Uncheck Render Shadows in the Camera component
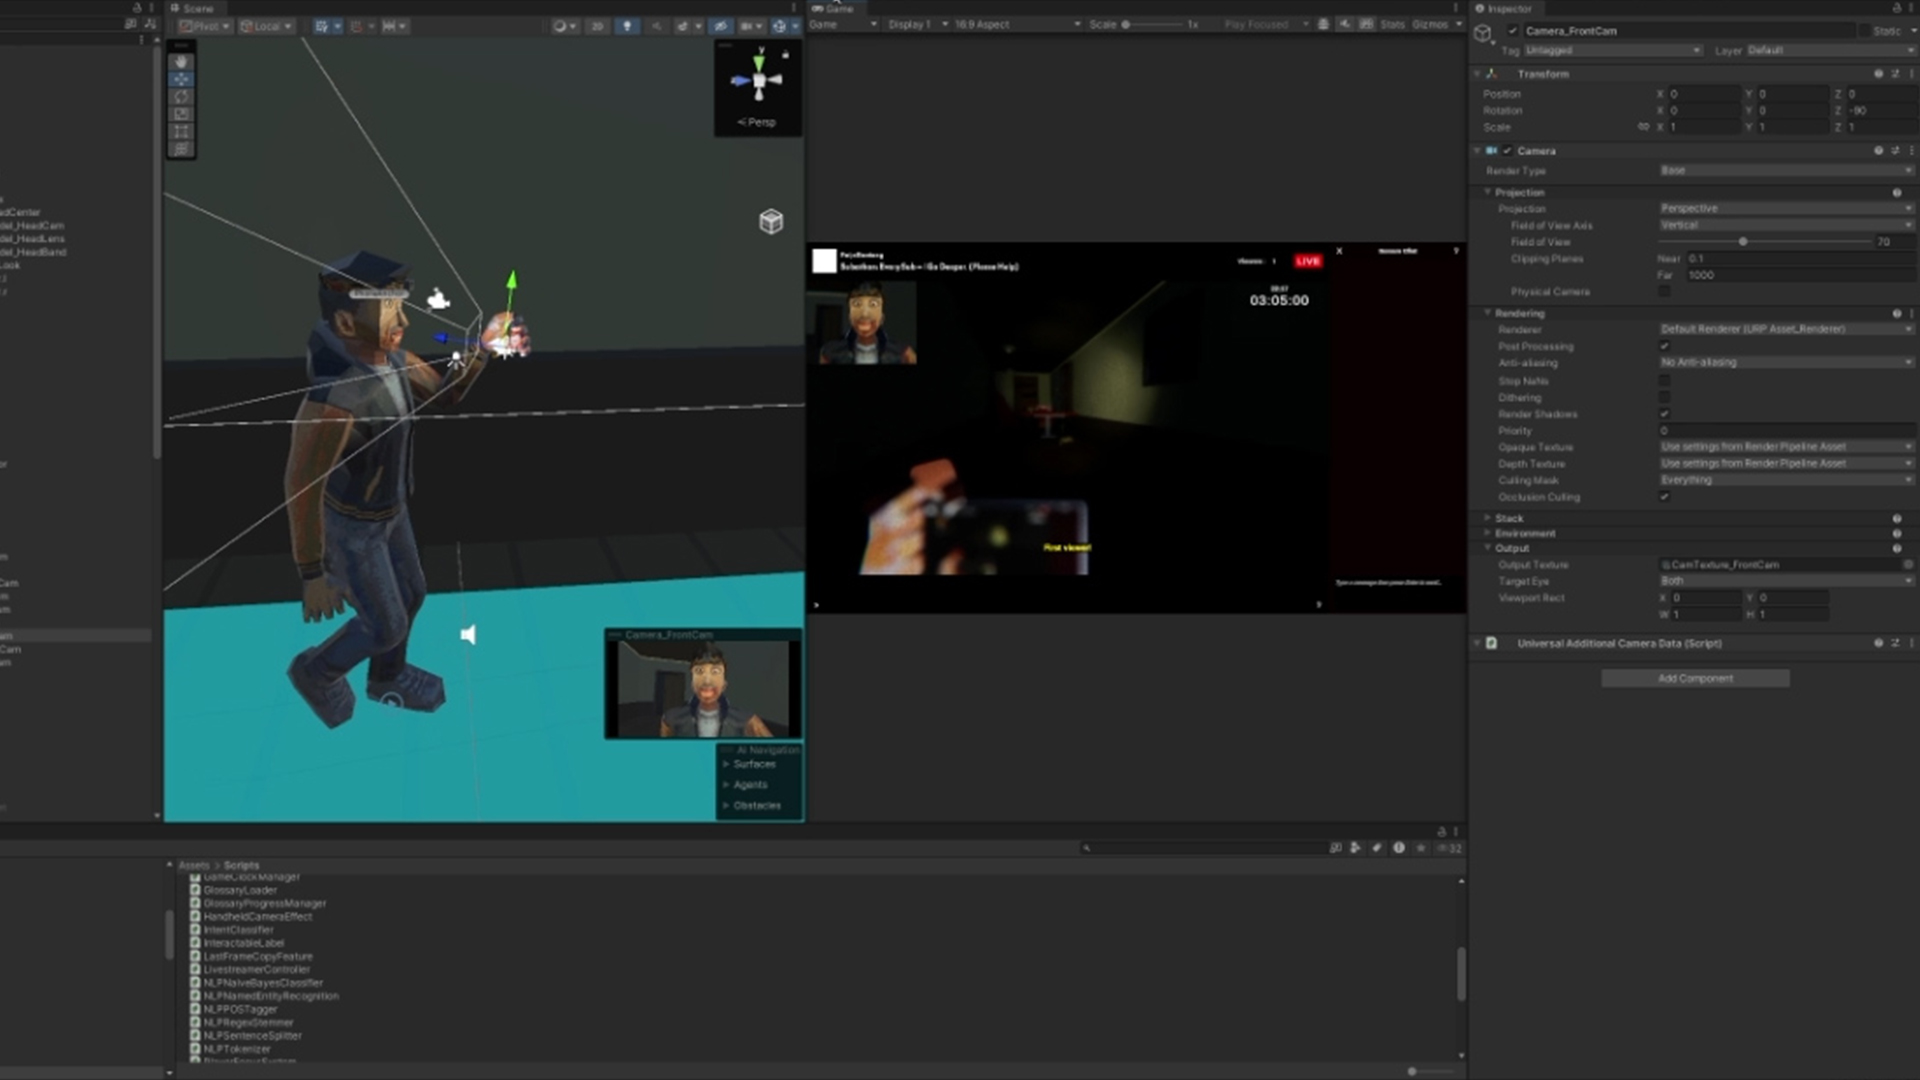Screen dimensions: 1920x1080 (1664, 414)
